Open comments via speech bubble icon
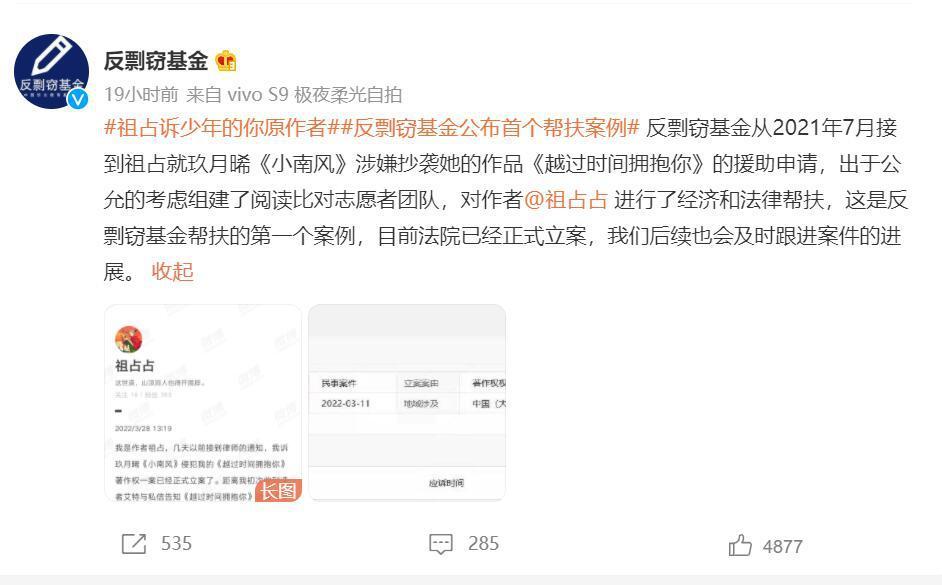Screen dimensions: 942x585 [x=440, y=544]
